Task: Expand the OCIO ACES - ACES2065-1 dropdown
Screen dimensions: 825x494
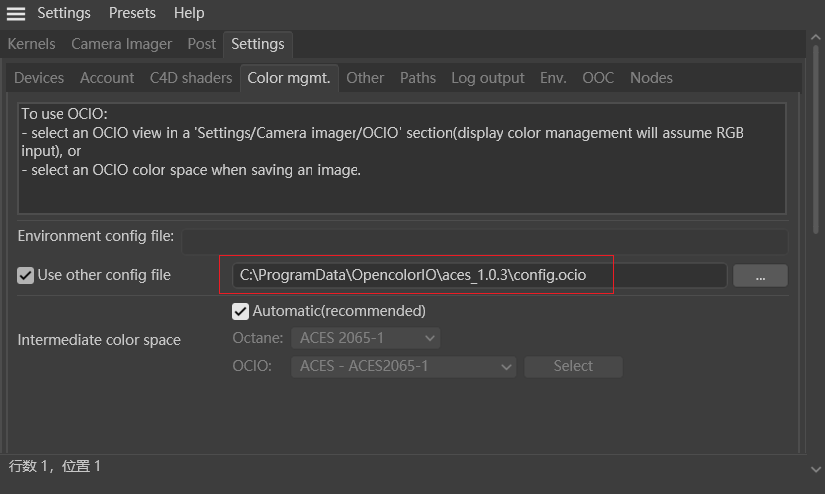Action: coord(403,366)
